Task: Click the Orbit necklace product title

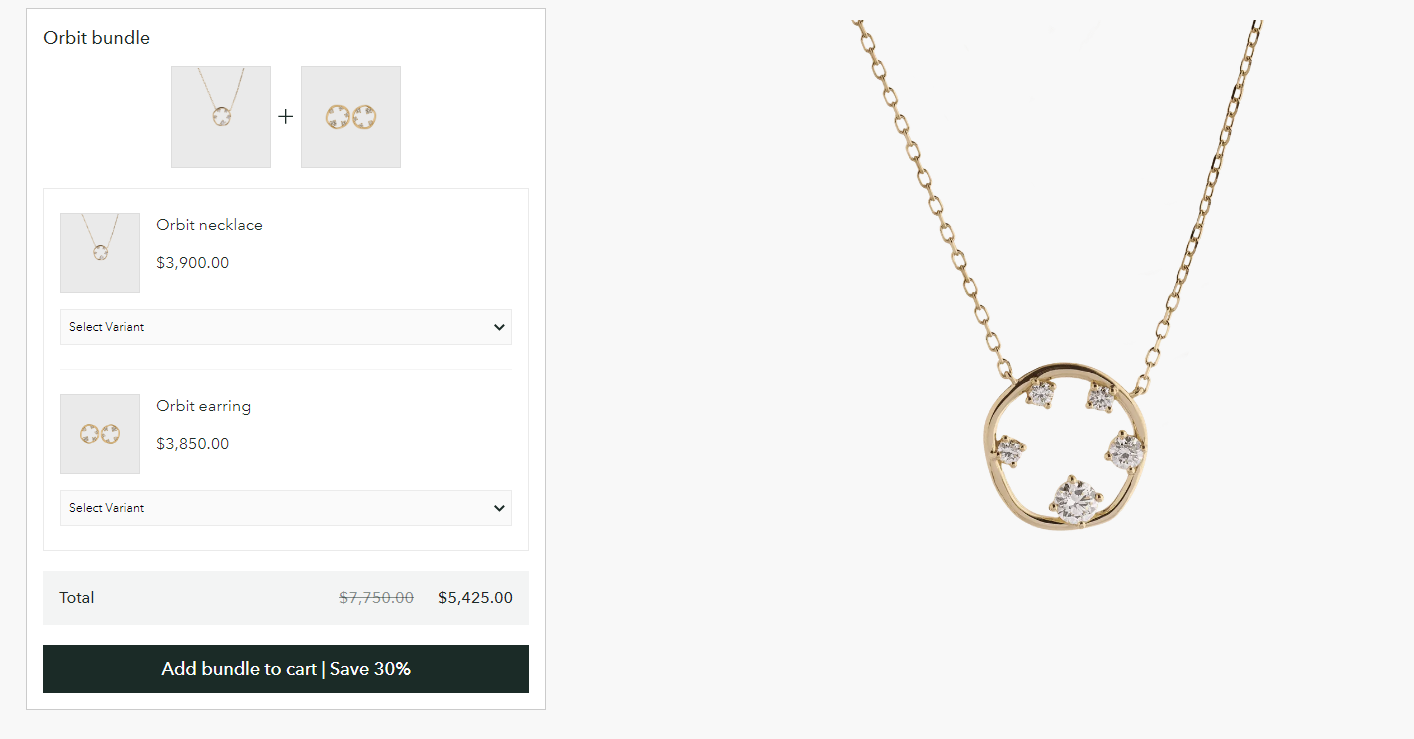Action: pyautogui.click(x=209, y=225)
